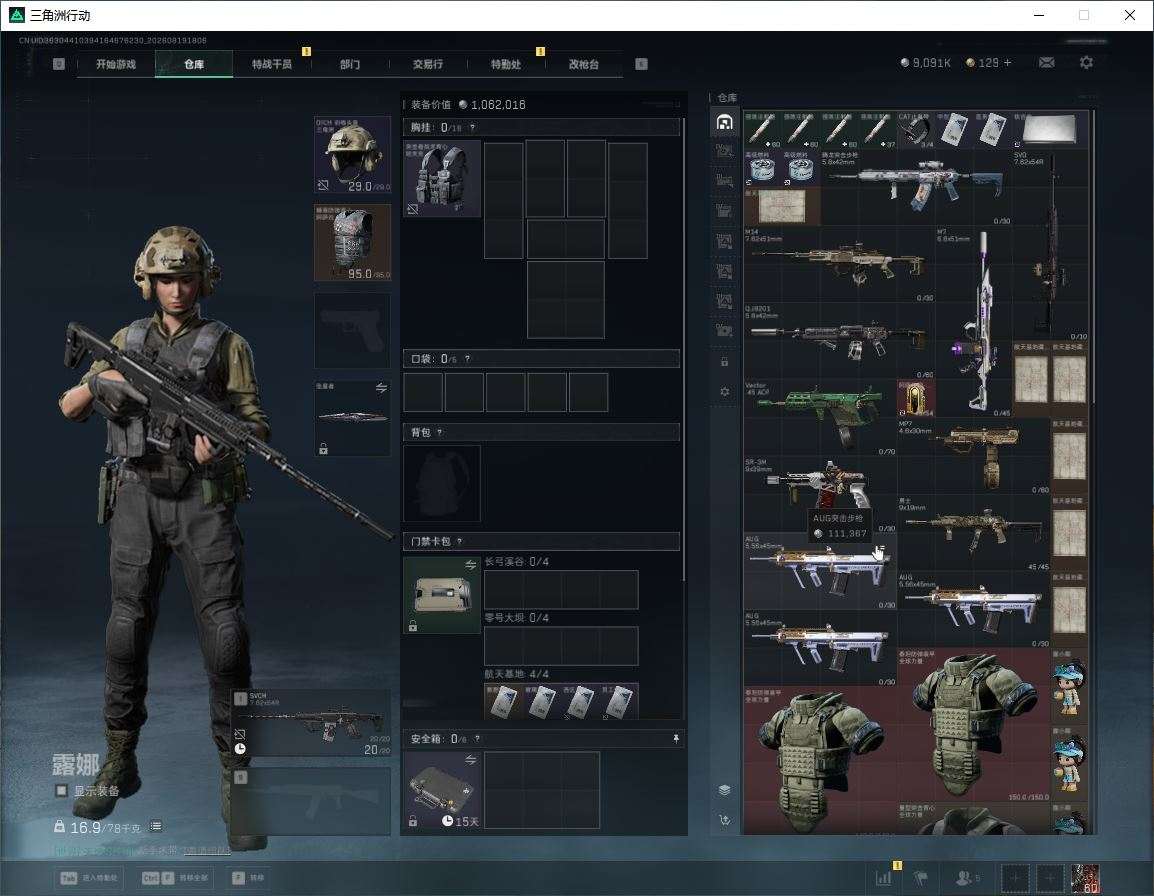Image resolution: width=1154 pixels, height=896 pixels.
Task: Open stats bar chart icon in bottom bar
Action: [x=884, y=878]
